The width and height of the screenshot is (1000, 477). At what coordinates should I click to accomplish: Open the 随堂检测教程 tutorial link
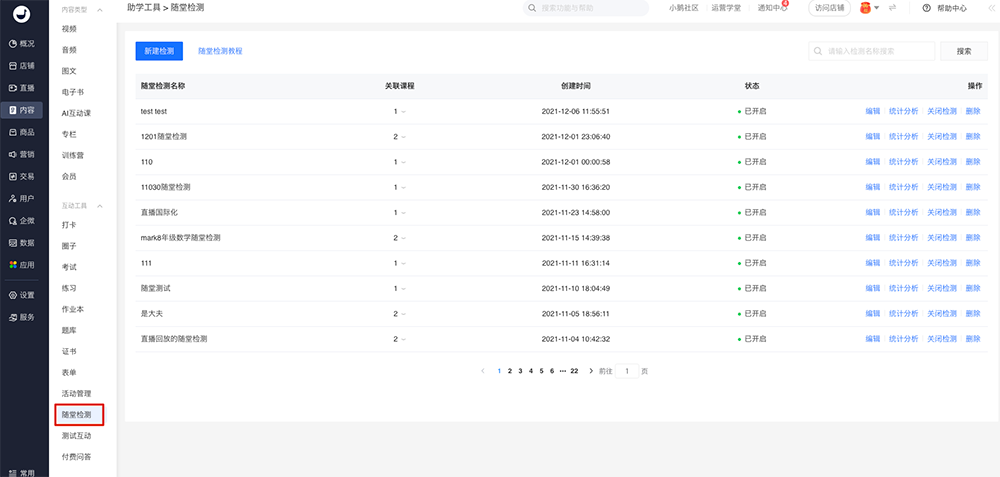pyautogui.click(x=220, y=50)
